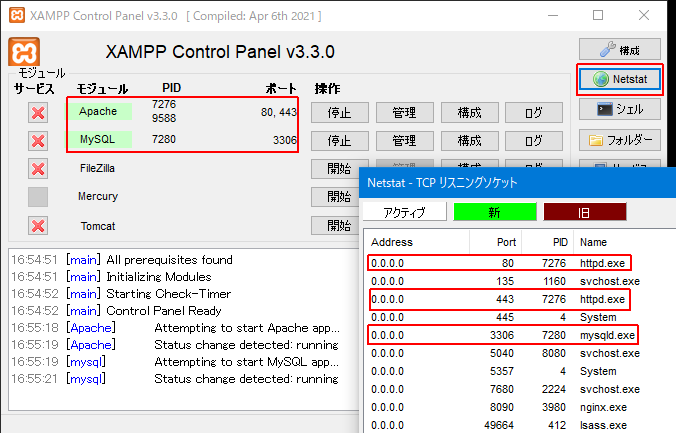Screen dimensions: 676x433
Task: Click log line 'Control Panel Ready'
Action: [x=164, y=311]
